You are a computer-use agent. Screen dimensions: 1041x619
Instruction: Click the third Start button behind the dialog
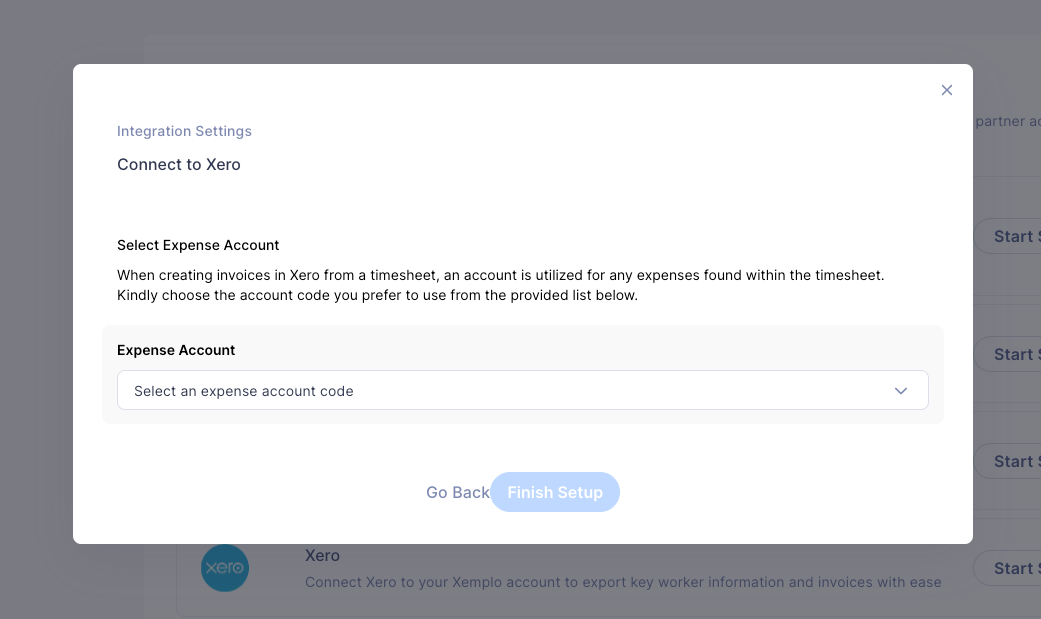point(1007,462)
